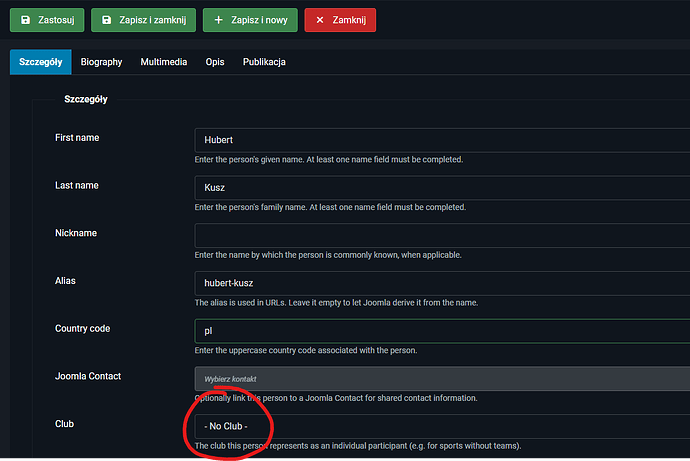Click the Szczegóły fieldset heading
This screenshot has width=690, height=461.
pos(86,99)
